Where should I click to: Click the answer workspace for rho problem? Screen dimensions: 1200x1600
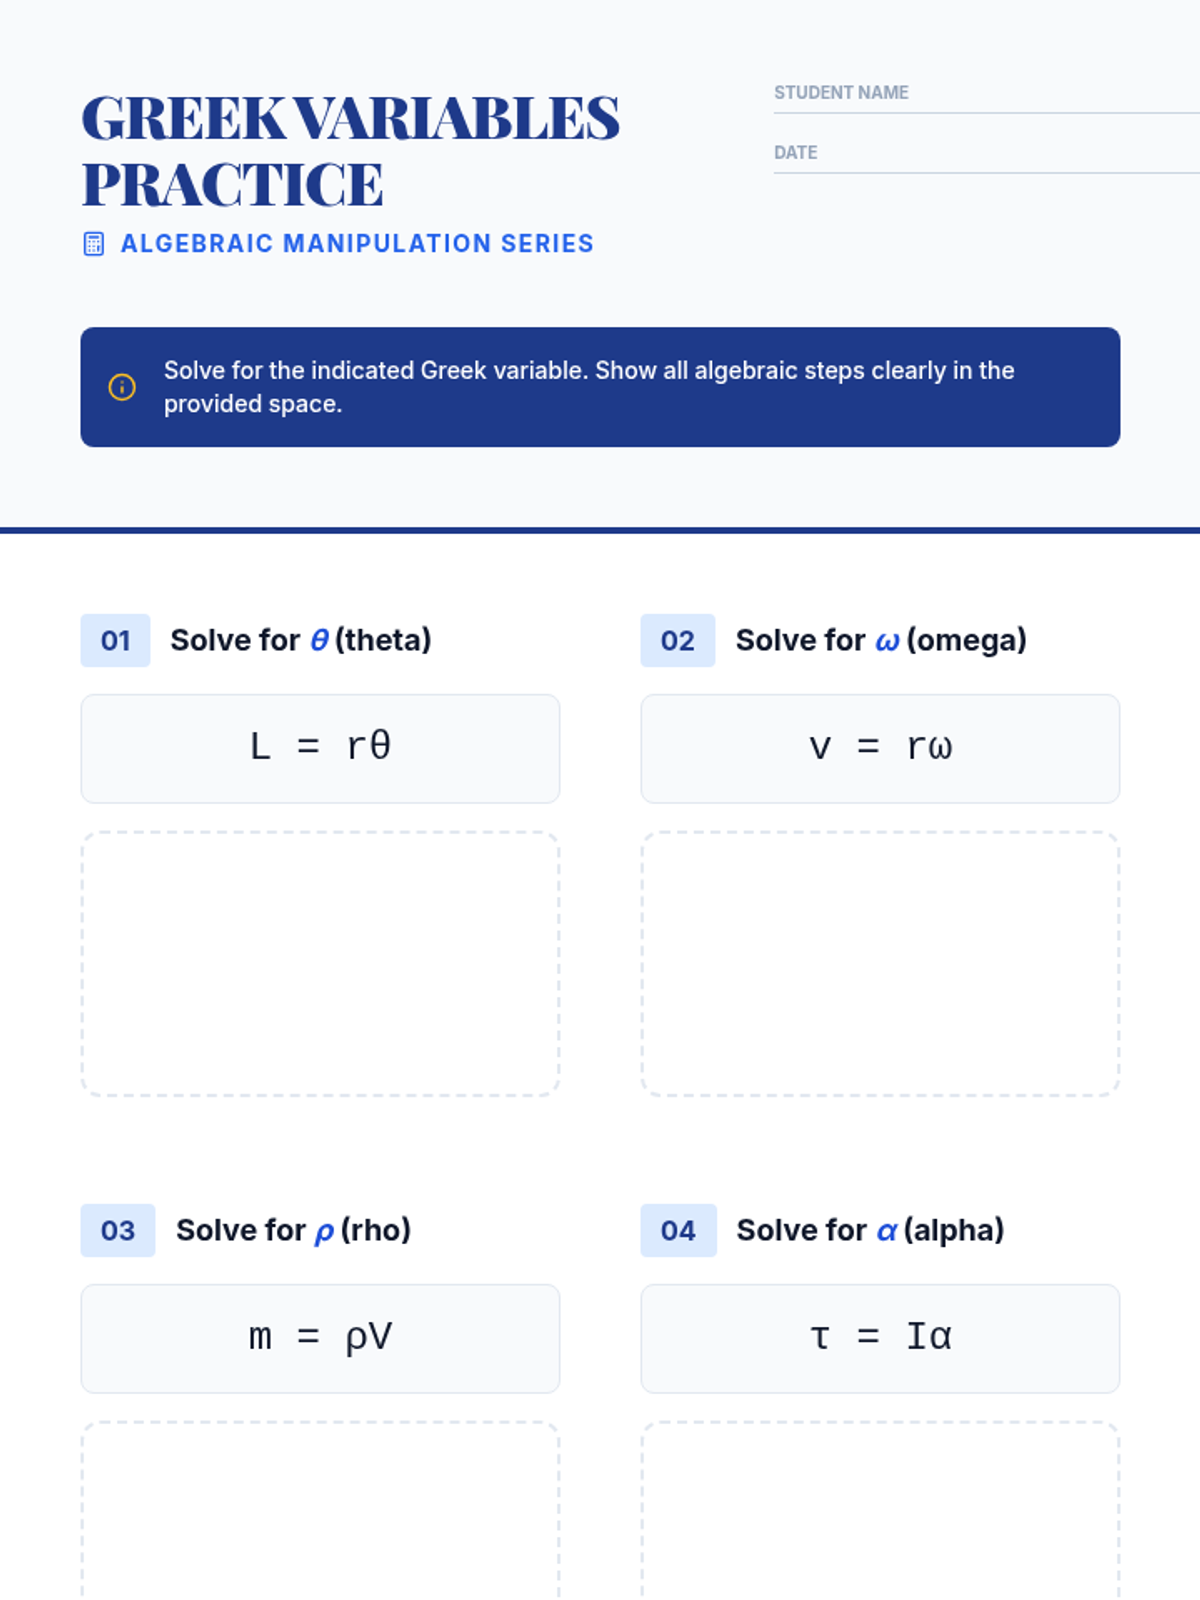(320, 1510)
